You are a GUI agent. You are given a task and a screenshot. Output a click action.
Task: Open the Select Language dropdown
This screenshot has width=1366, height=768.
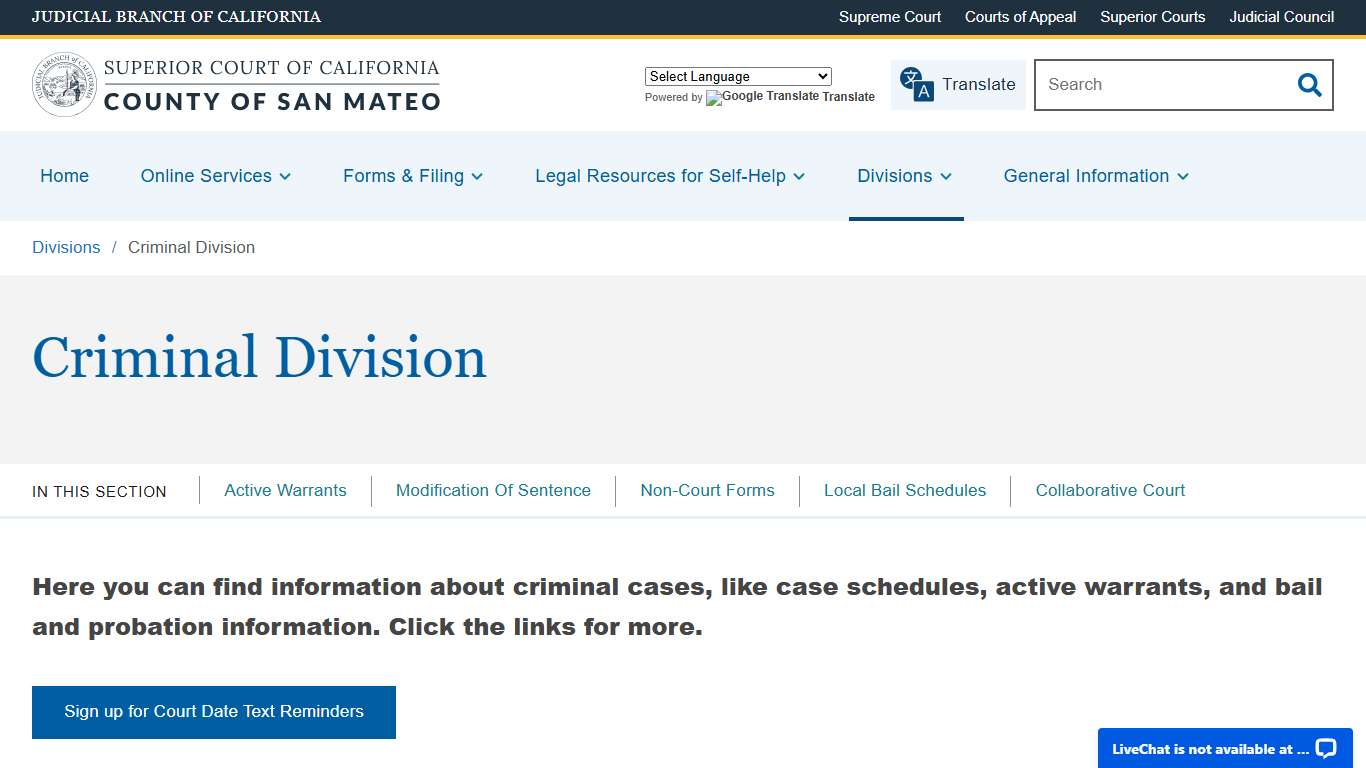[737, 76]
